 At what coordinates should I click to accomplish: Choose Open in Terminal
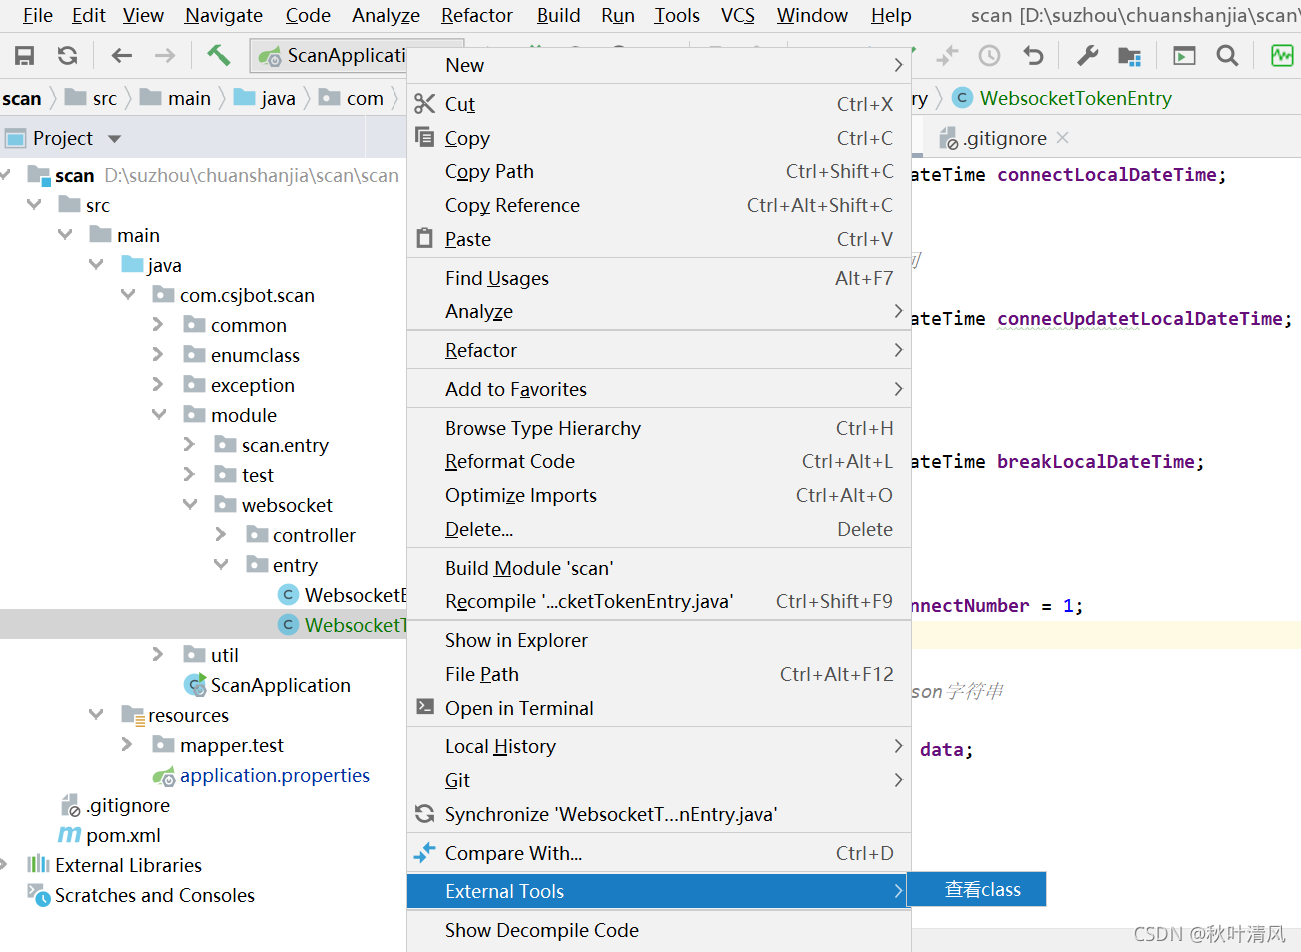[x=659, y=709]
